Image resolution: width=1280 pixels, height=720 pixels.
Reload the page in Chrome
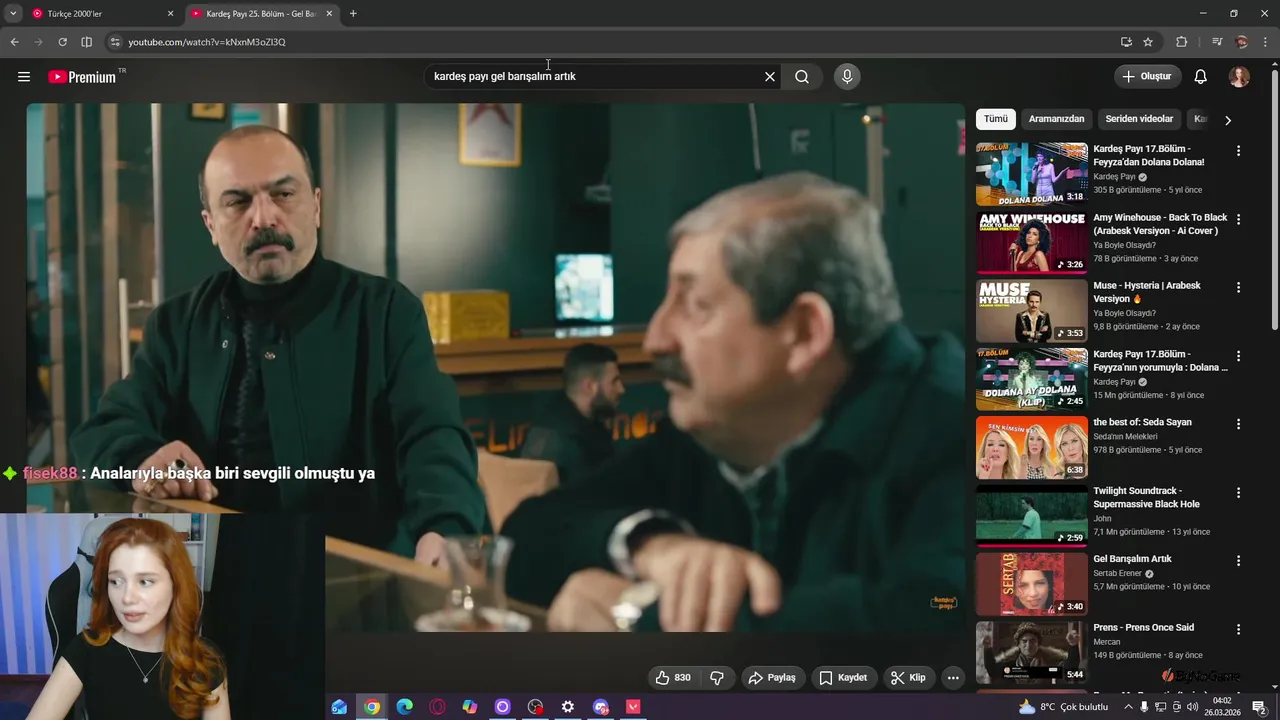click(62, 42)
